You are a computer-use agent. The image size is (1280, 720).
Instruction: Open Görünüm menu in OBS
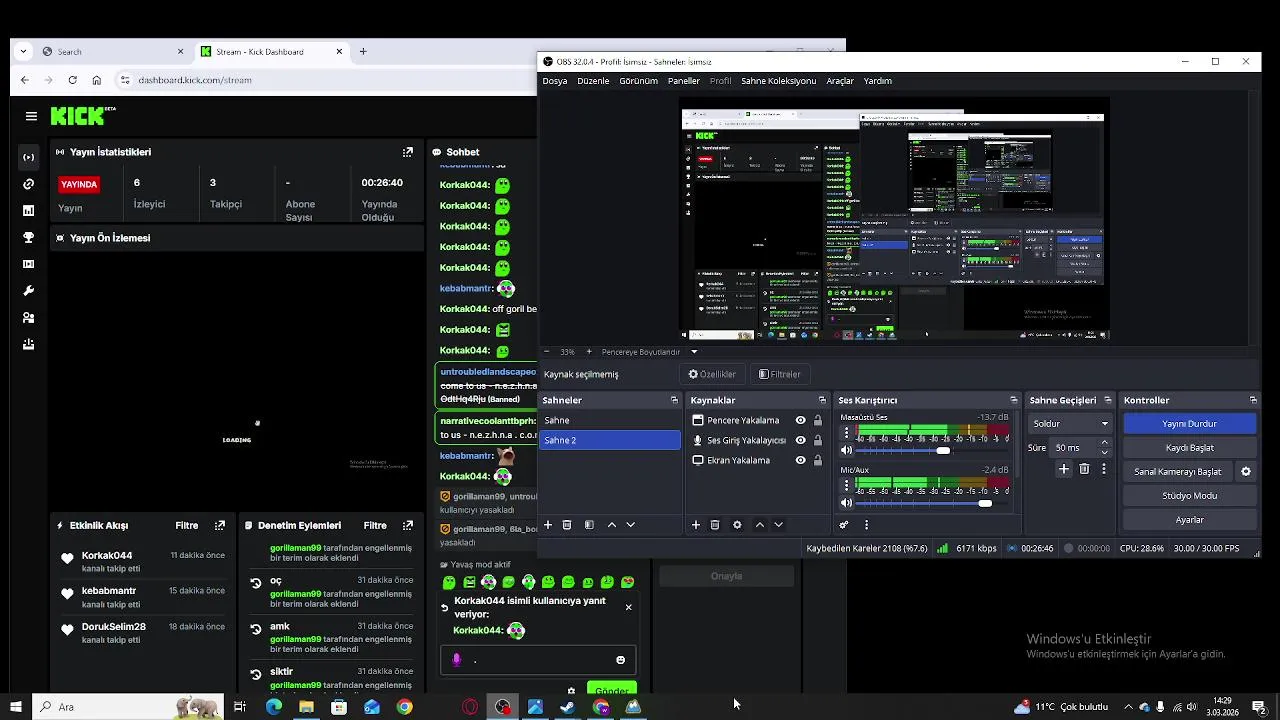click(638, 81)
